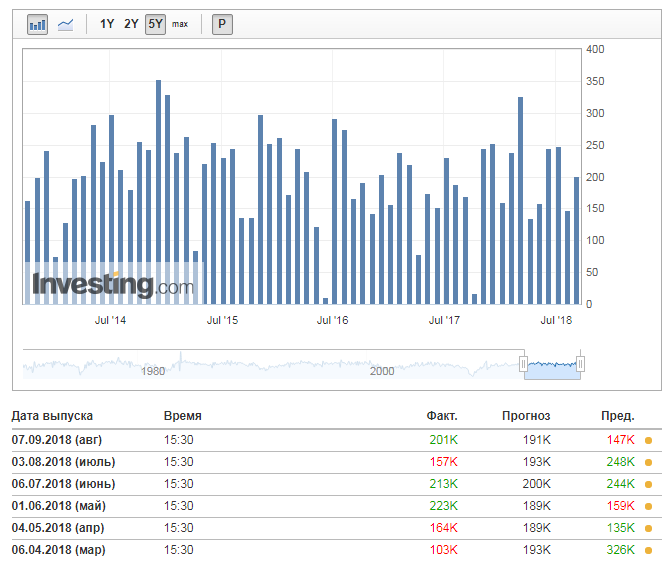Click the Jul '17 axis label

point(444,320)
